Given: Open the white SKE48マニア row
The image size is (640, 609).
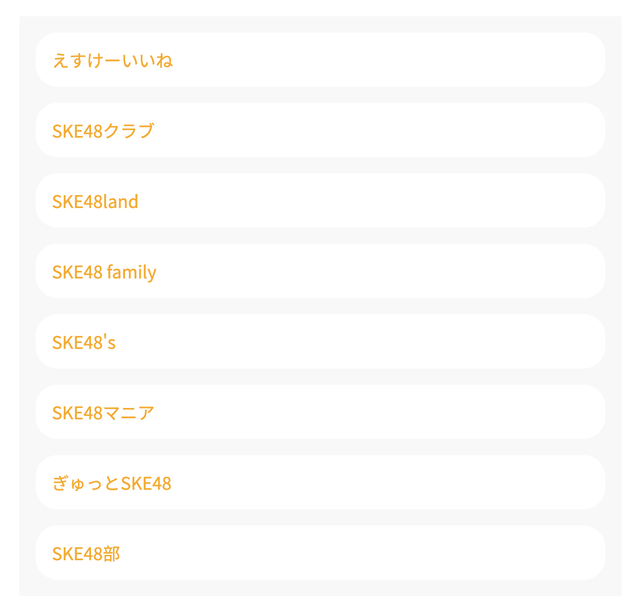Looking at the screenshot, I should point(320,412).
